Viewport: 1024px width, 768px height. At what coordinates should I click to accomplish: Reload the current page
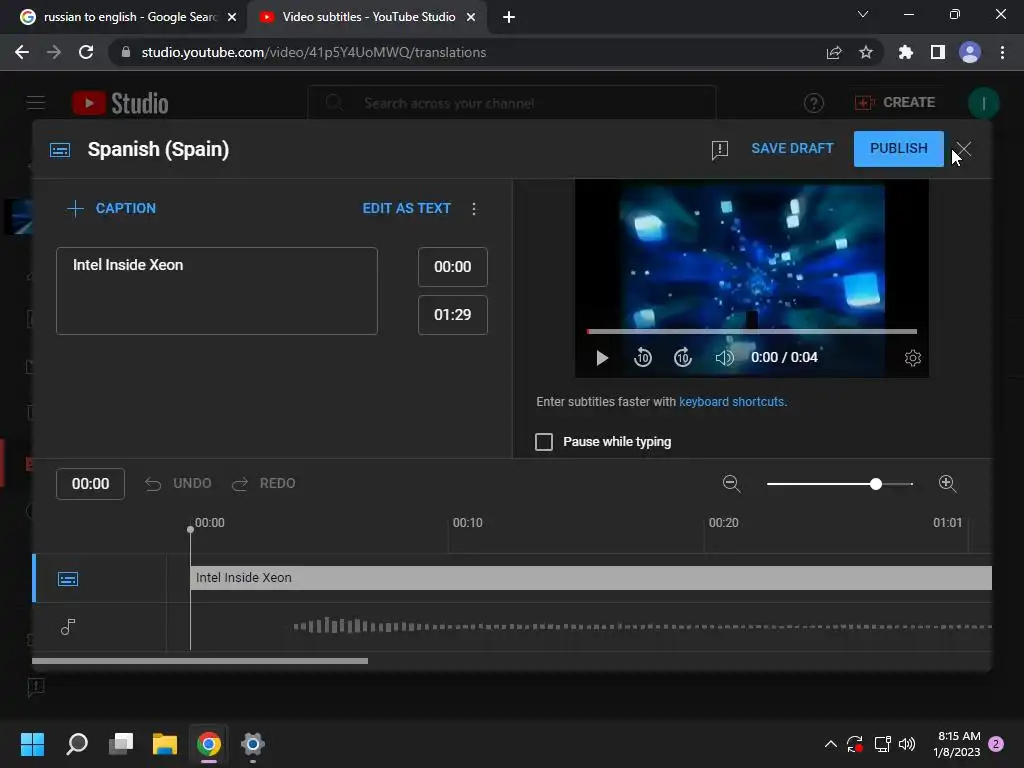pyautogui.click(x=86, y=52)
